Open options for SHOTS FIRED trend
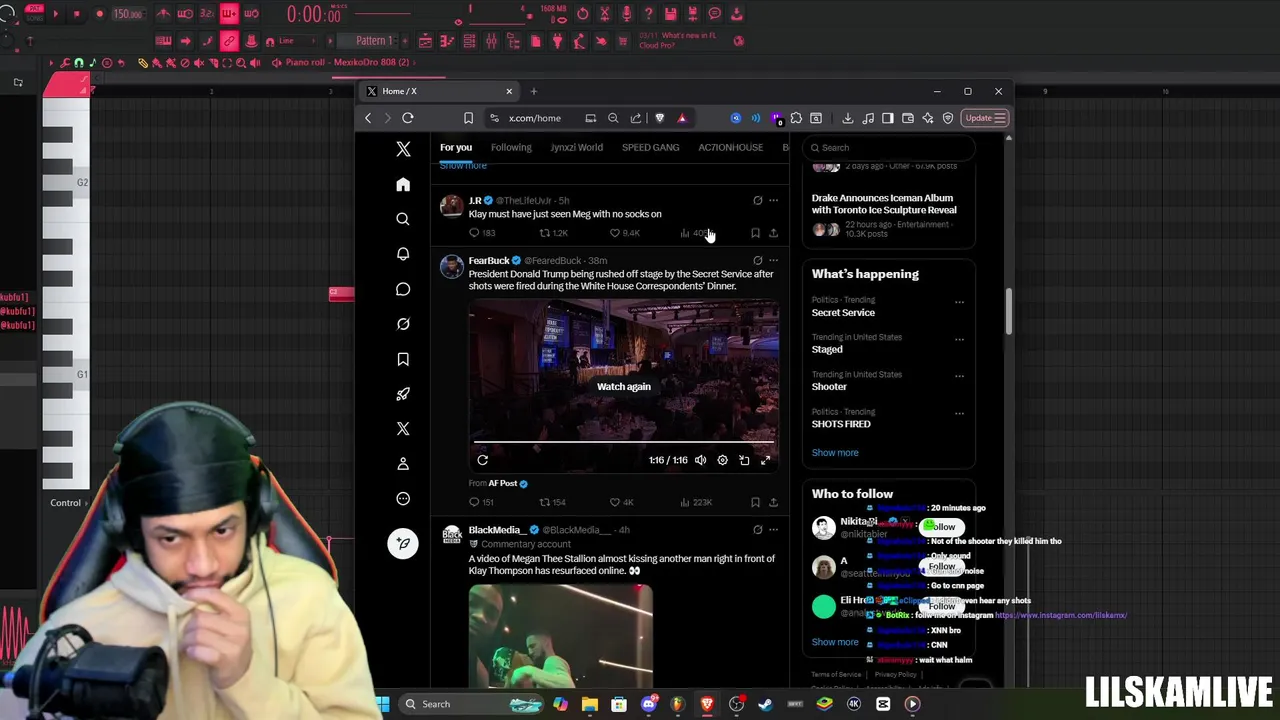Image resolution: width=1280 pixels, height=720 pixels. tap(959, 413)
